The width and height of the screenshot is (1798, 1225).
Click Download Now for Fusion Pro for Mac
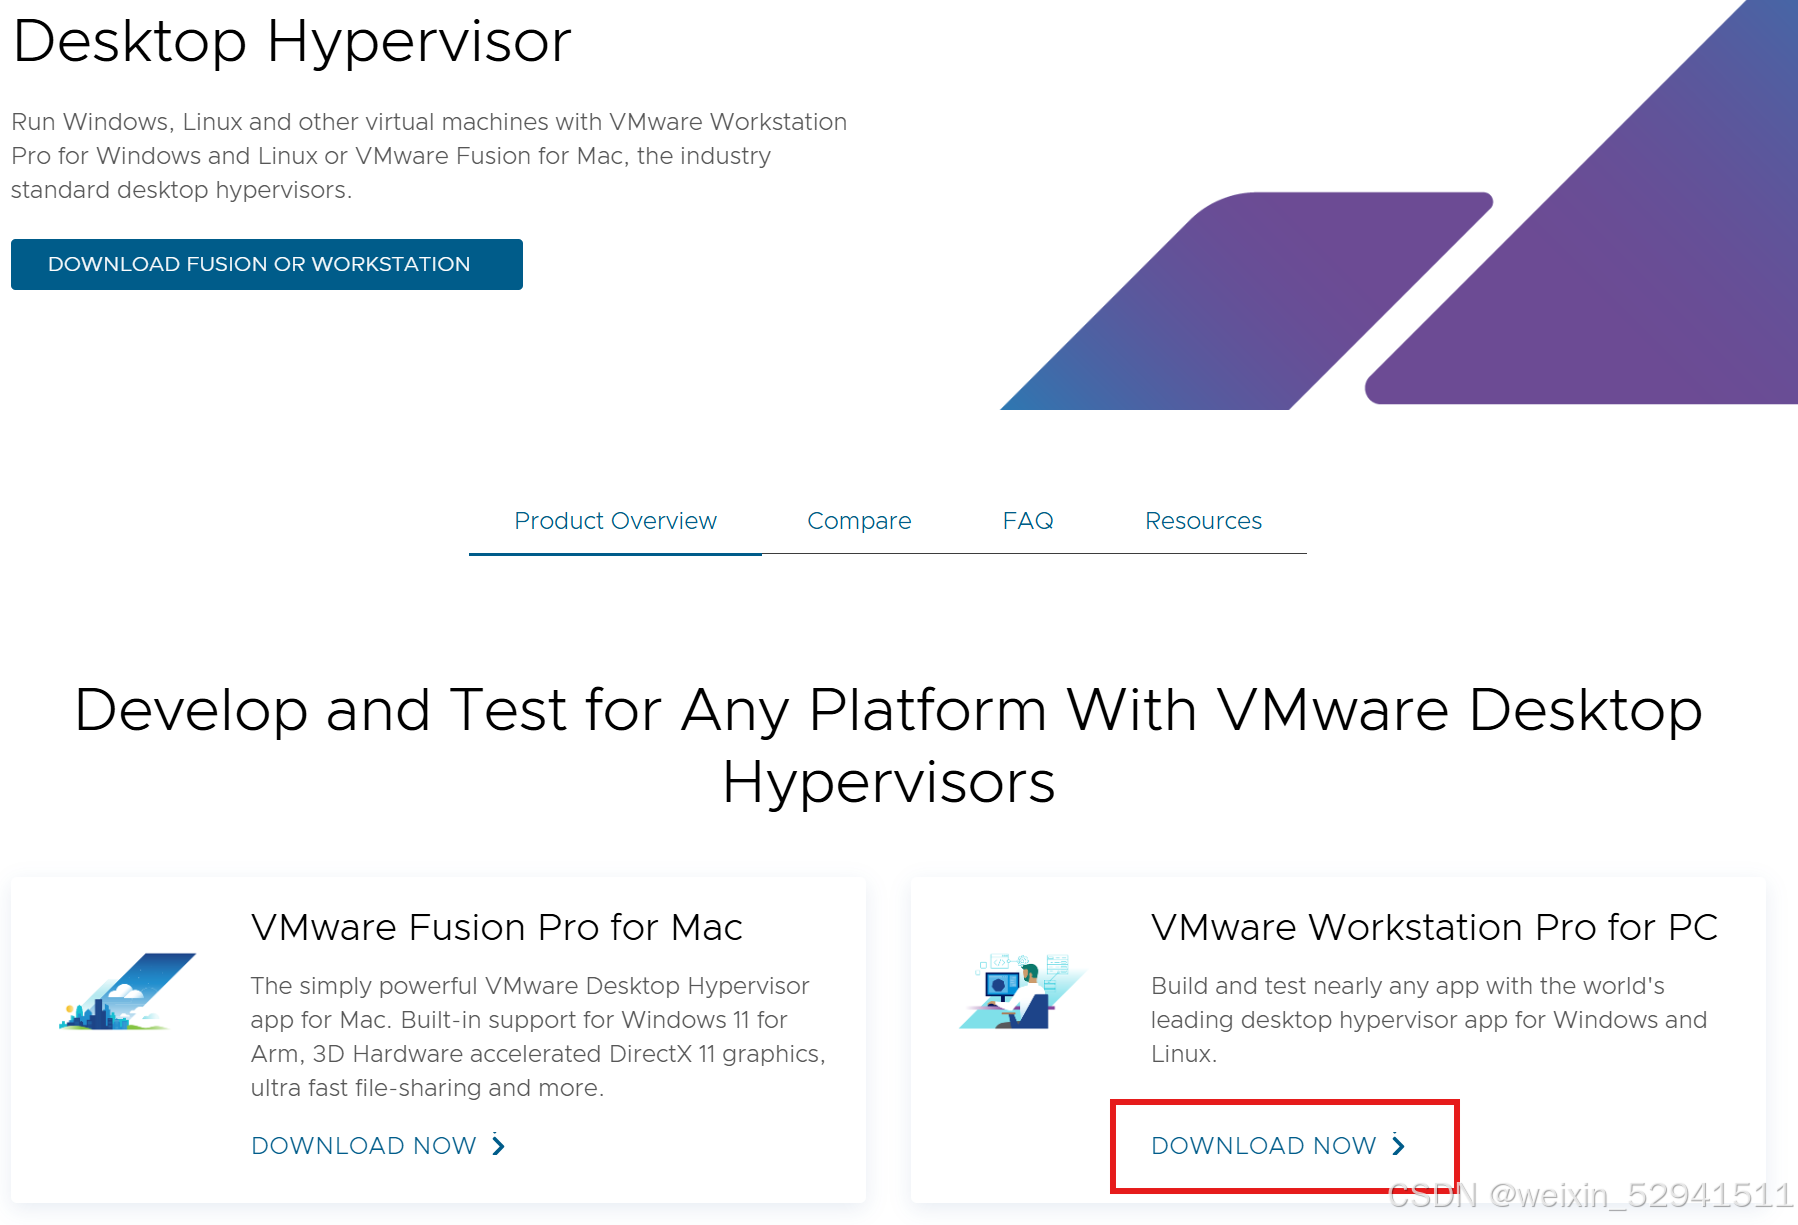tap(364, 1146)
